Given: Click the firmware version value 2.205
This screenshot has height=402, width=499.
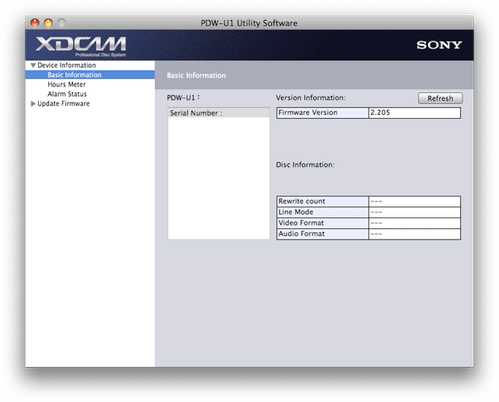Looking at the screenshot, I should click(415, 113).
